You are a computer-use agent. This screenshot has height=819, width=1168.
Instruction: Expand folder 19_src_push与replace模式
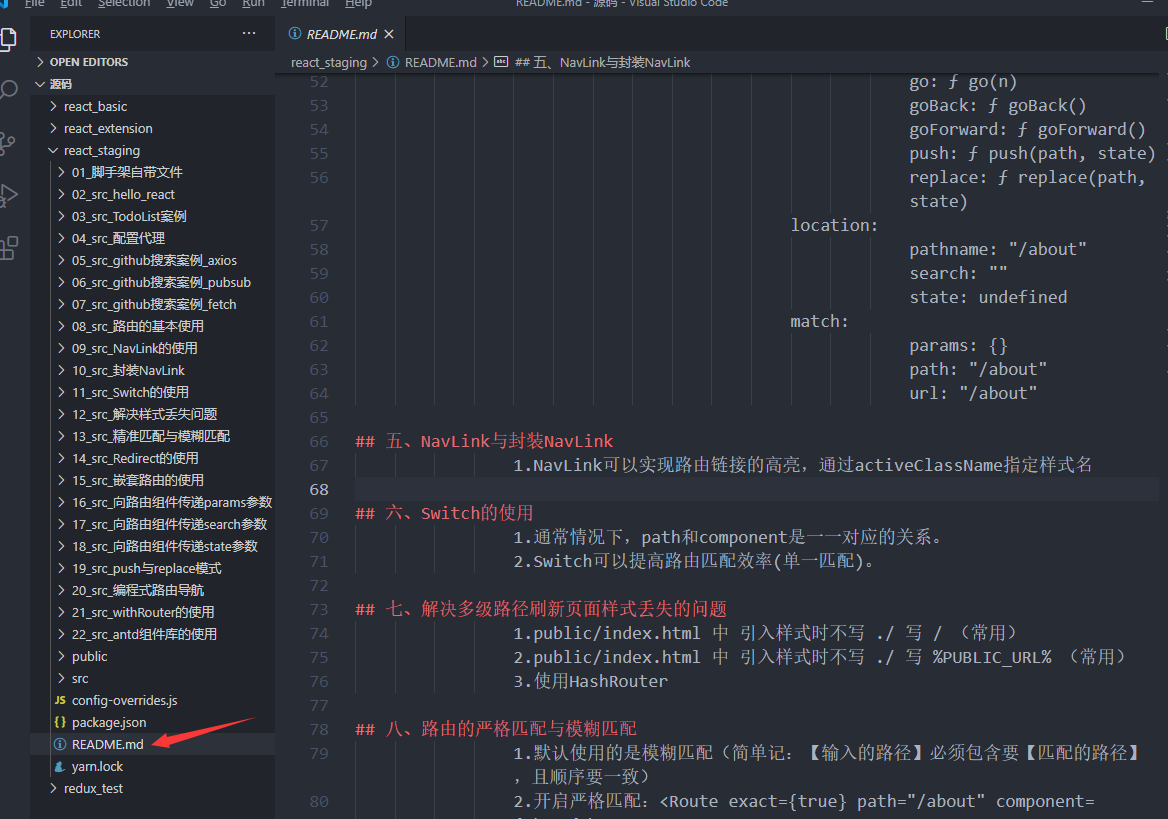(x=61, y=568)
